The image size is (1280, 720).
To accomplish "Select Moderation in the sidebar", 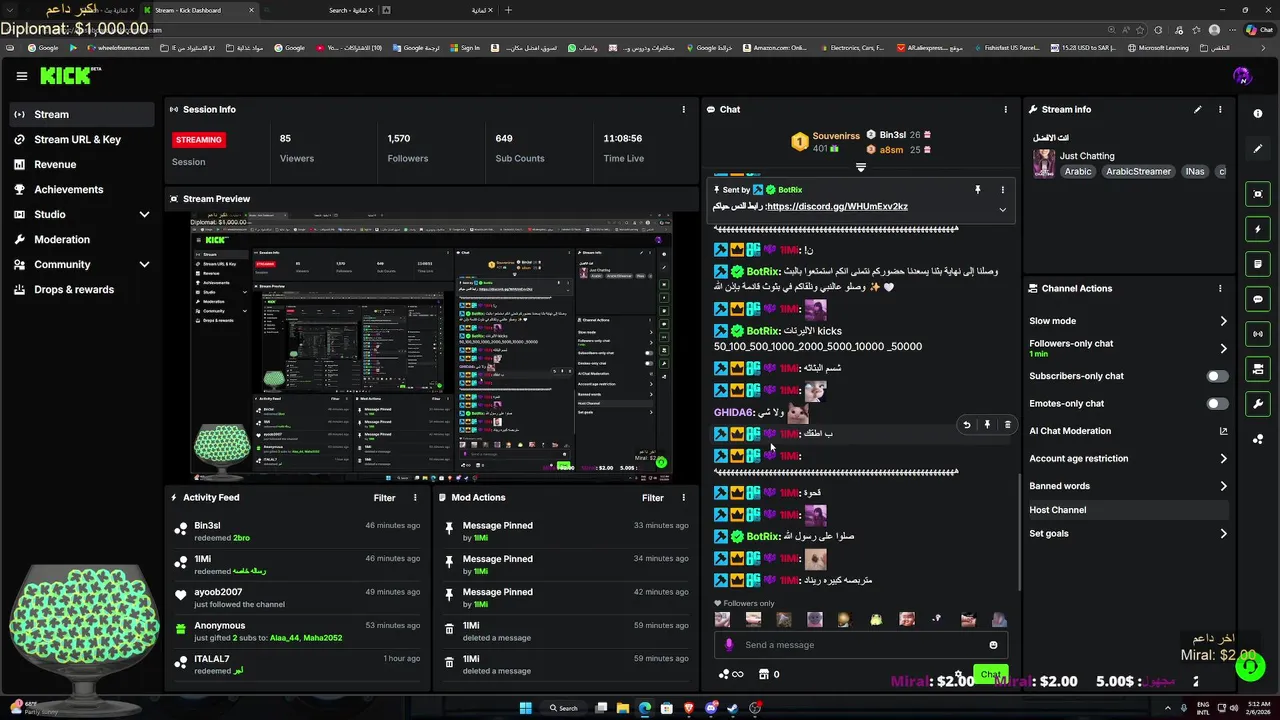I will (x=82, y=239).
